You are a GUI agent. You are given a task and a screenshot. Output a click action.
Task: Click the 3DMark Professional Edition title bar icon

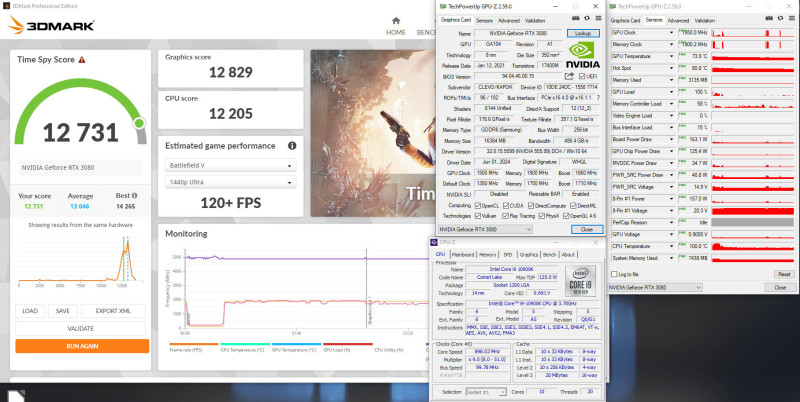[6, 6]
